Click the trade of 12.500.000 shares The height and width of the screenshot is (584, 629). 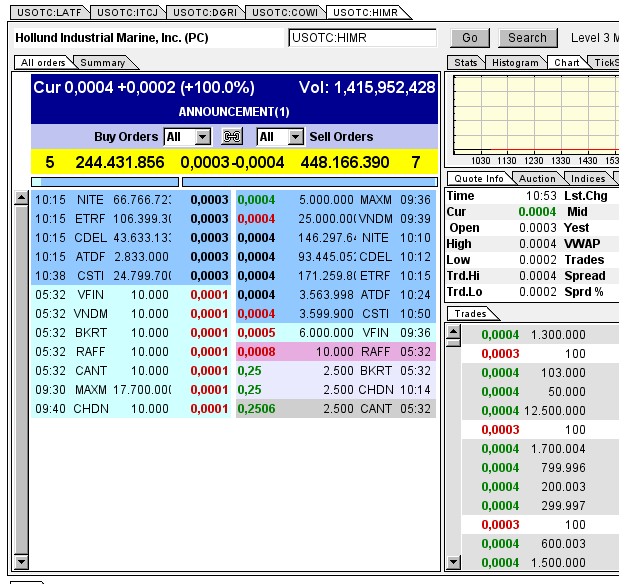(x=540, y=411)
